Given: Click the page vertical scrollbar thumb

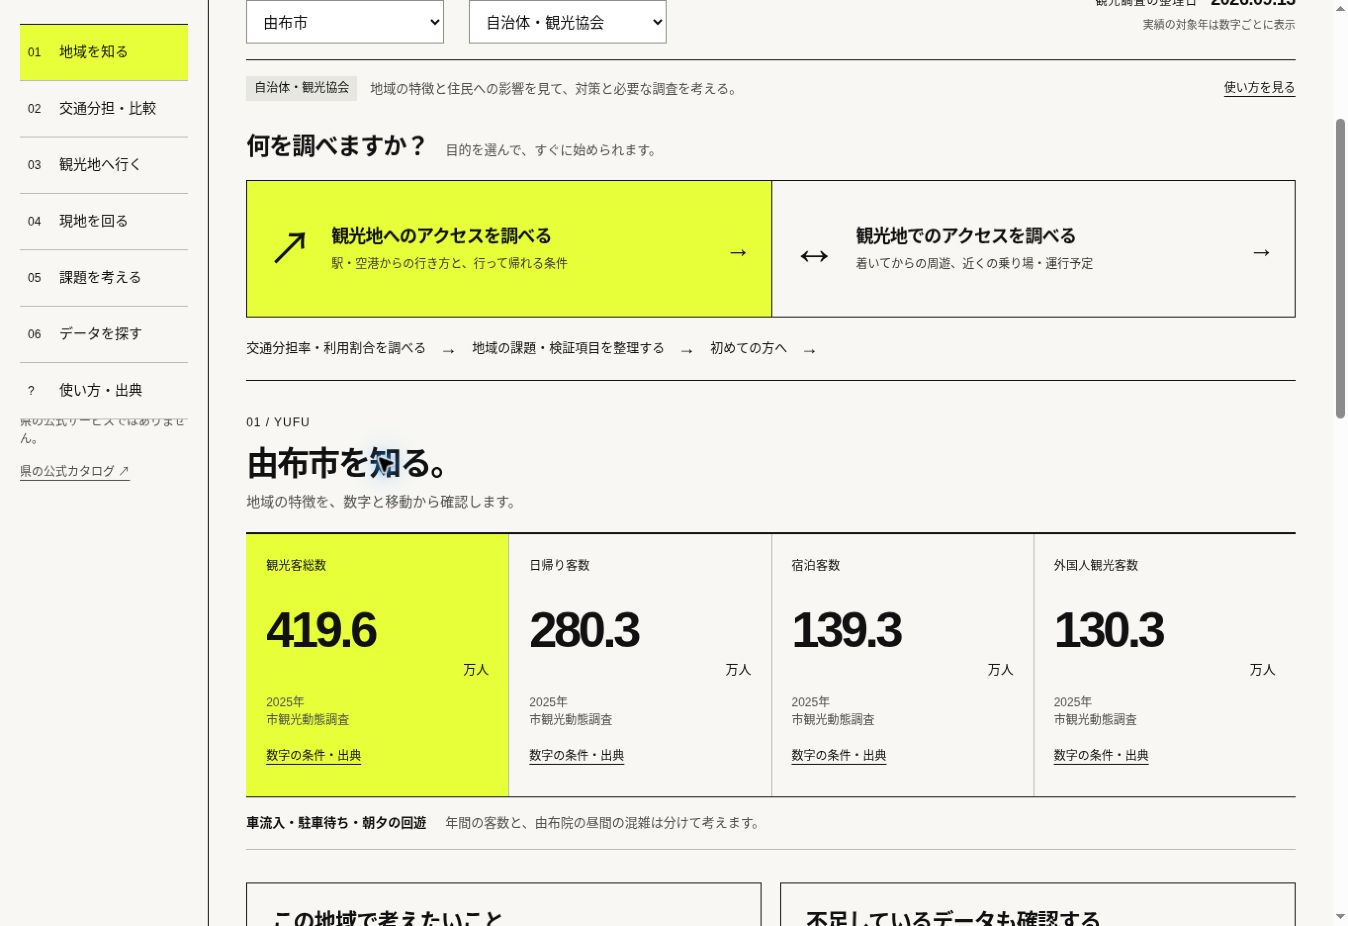Looking at the screenshot, I should [x=1340, y=268].
